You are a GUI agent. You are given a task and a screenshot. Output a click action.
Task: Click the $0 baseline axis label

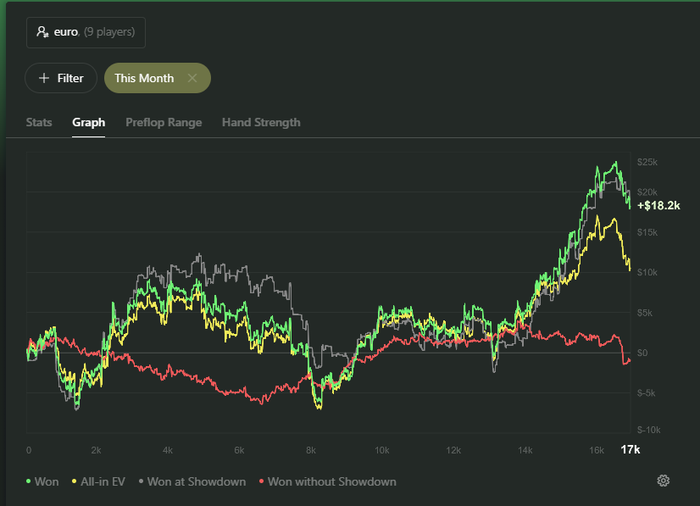click(643, 353)
